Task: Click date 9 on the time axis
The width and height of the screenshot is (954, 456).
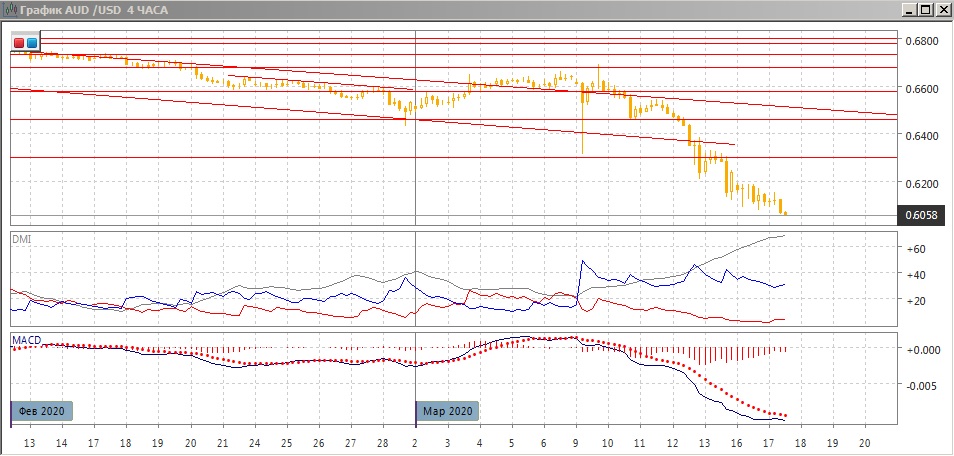Action: pyautogui.click(x=576, y=442)
